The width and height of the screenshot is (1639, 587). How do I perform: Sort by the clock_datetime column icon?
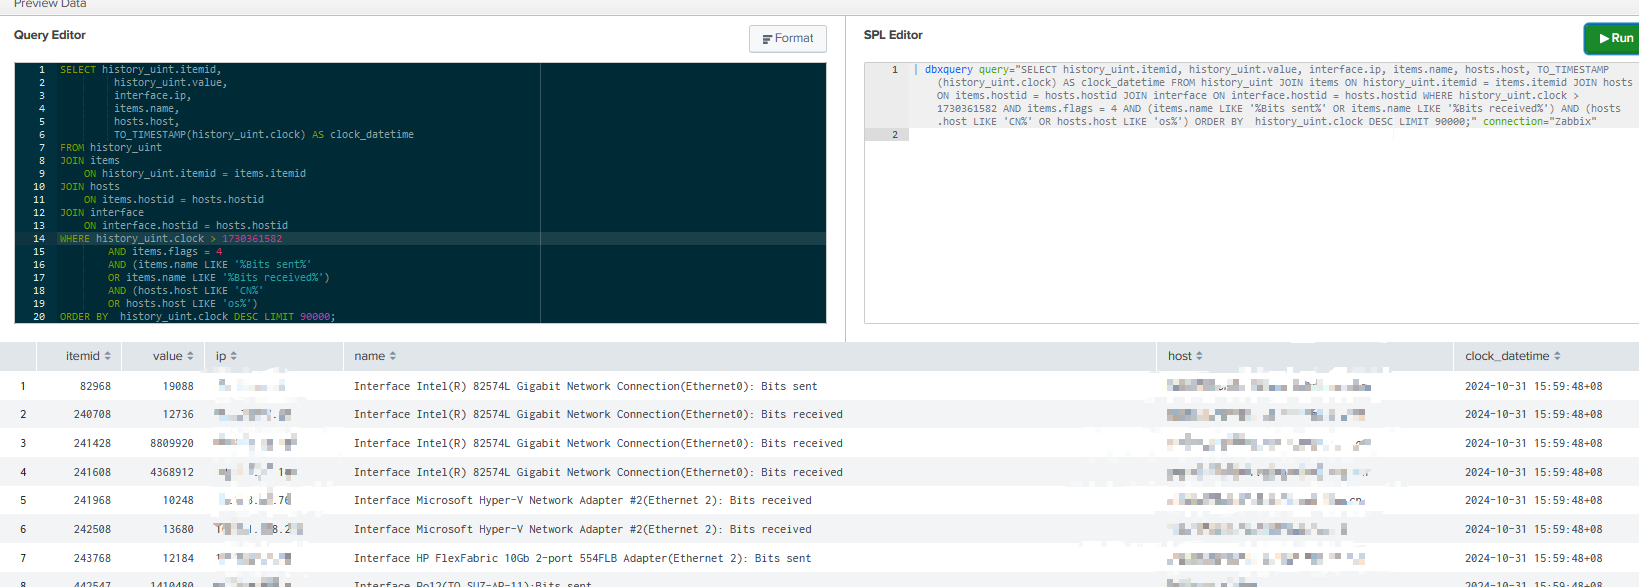click(1557, 356)
